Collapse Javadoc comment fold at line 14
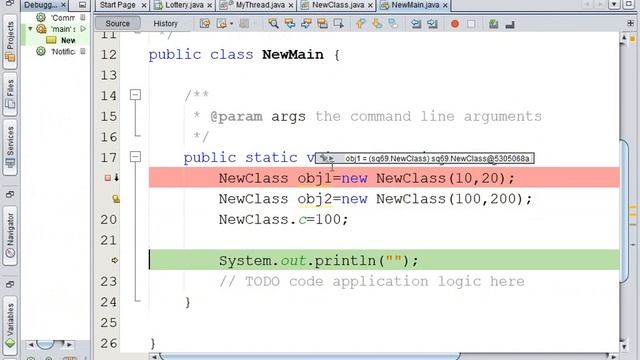The image size is (640, 360). pyautogui.click(x=136, y=95)
